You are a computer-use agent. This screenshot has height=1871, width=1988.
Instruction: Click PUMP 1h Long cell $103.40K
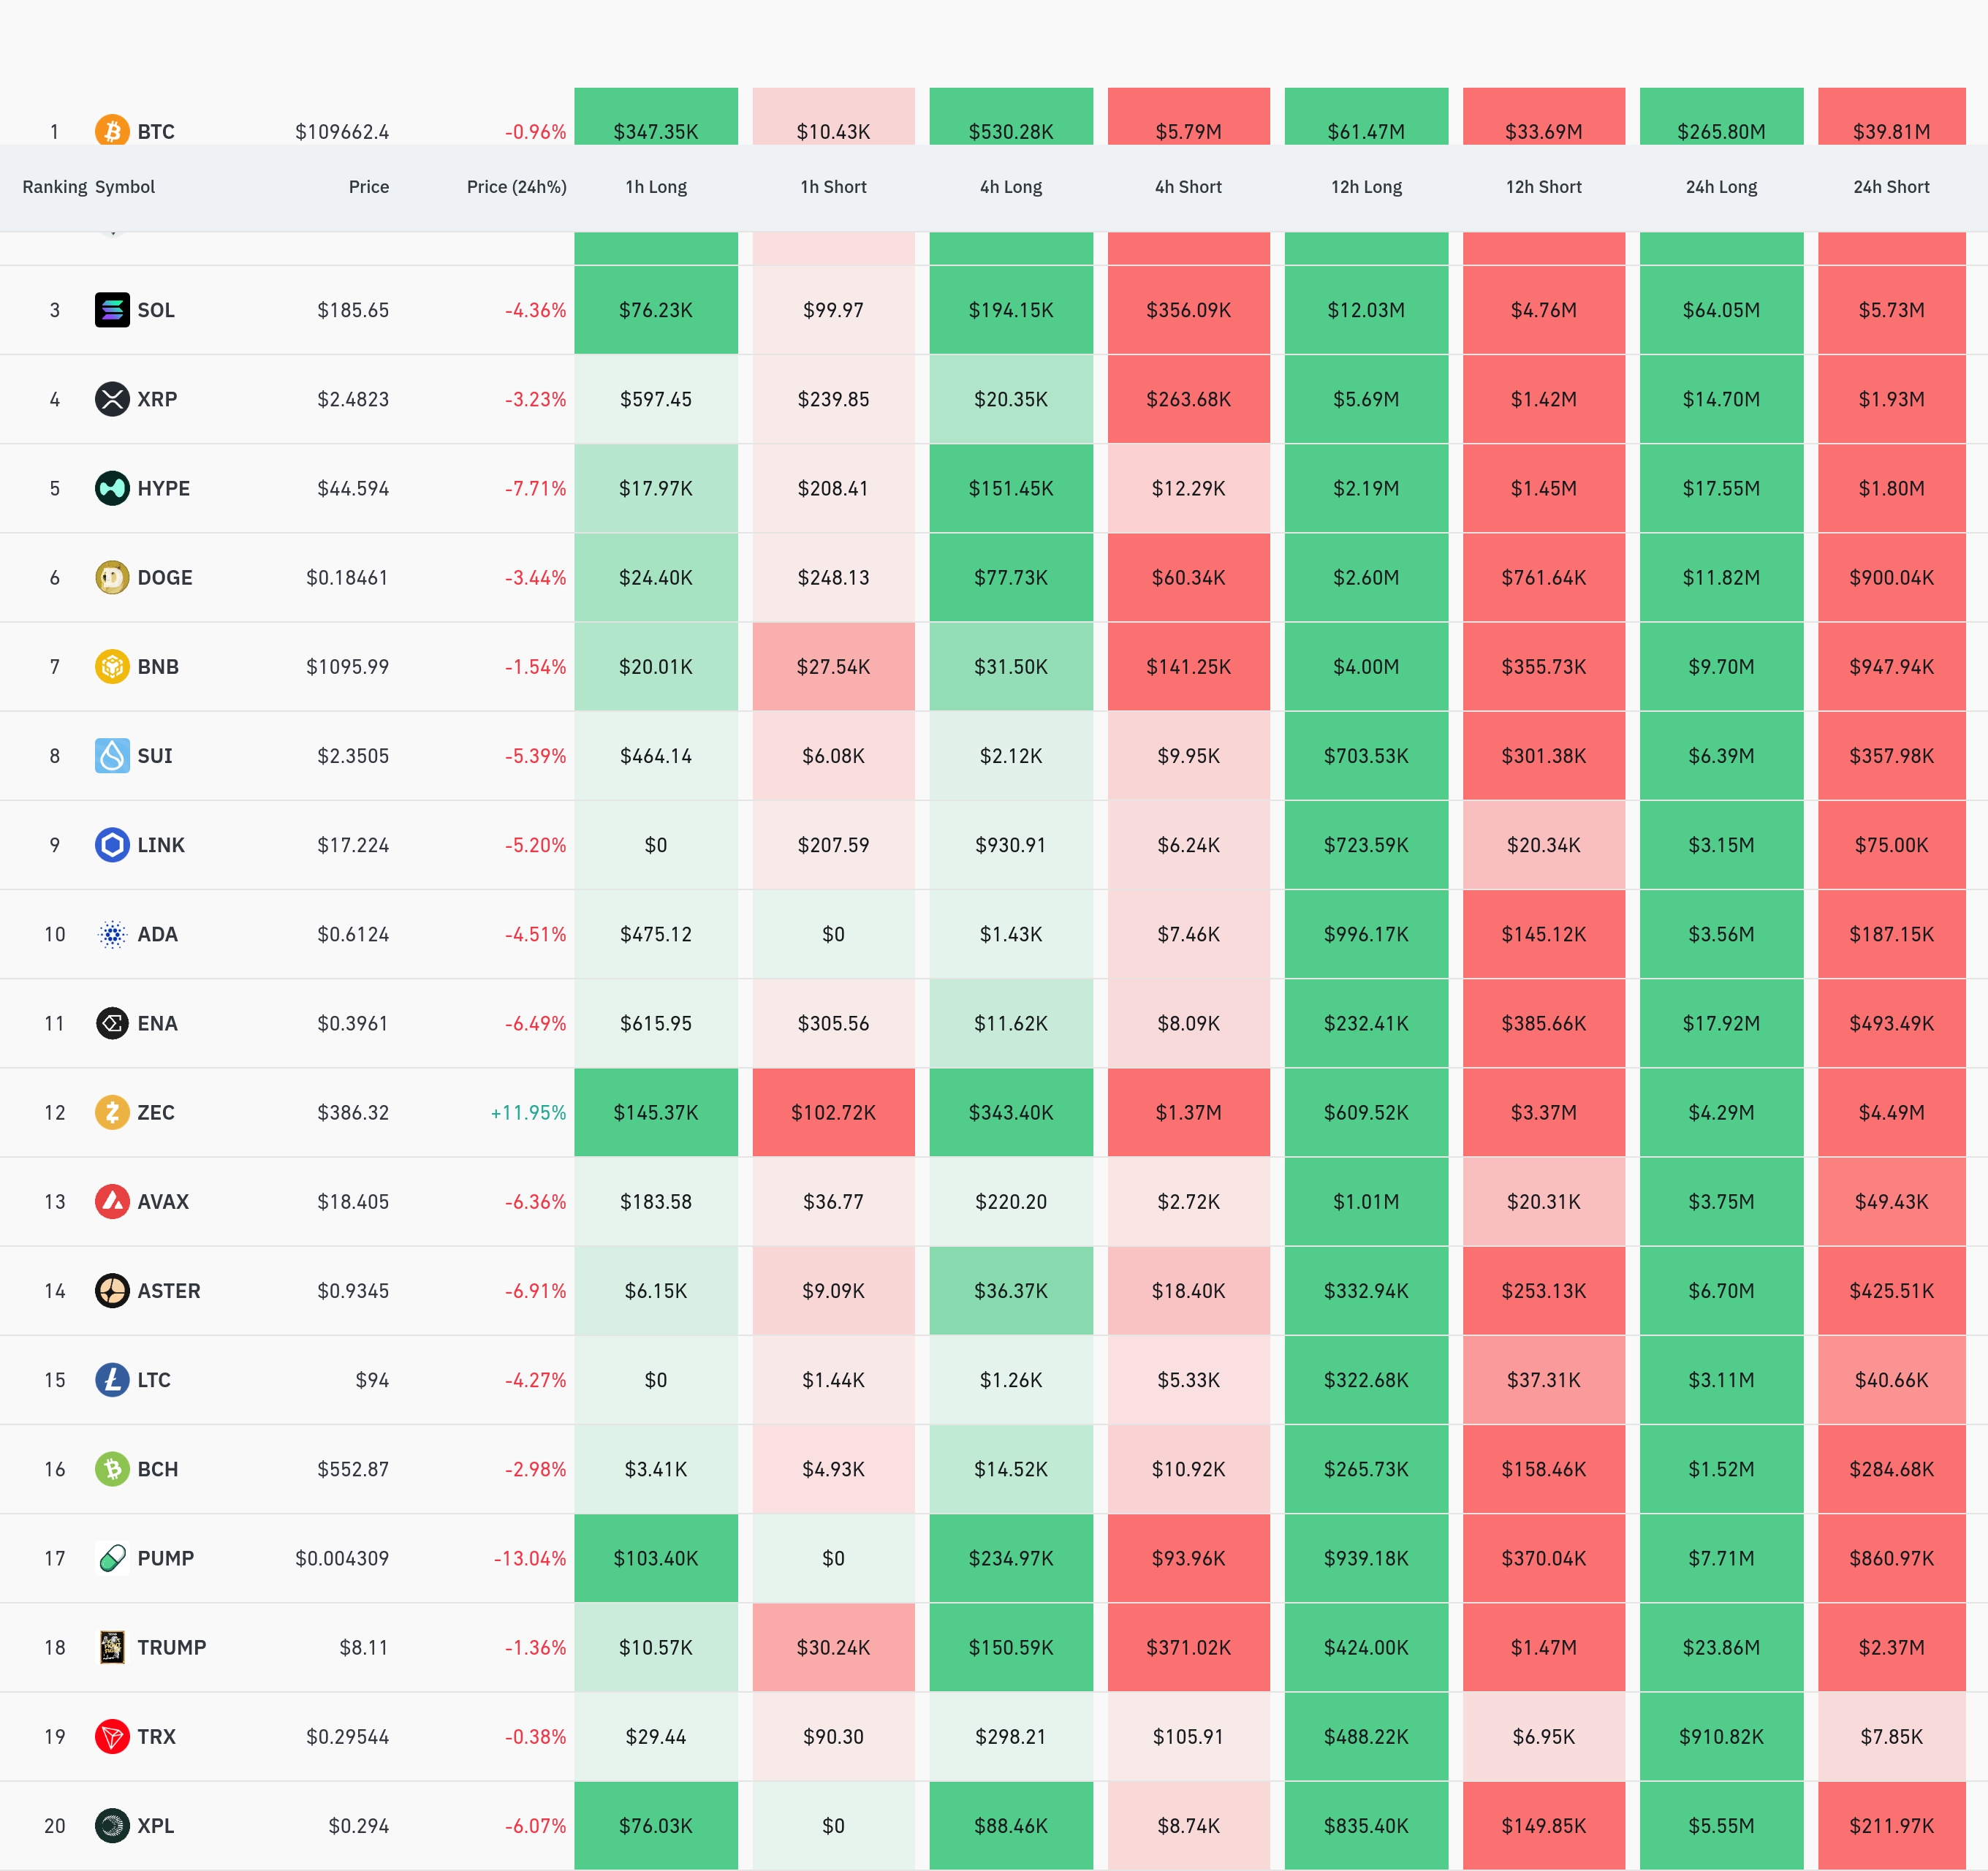[x=656, y=1558]
